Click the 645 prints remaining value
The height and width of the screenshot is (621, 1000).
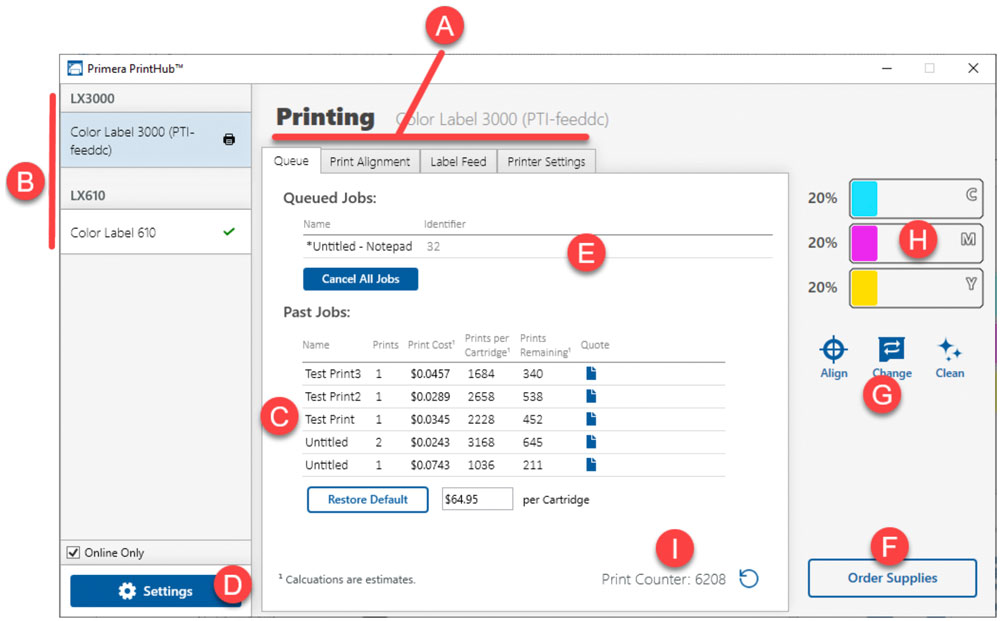pyautogui.click(x=533, y=442)
